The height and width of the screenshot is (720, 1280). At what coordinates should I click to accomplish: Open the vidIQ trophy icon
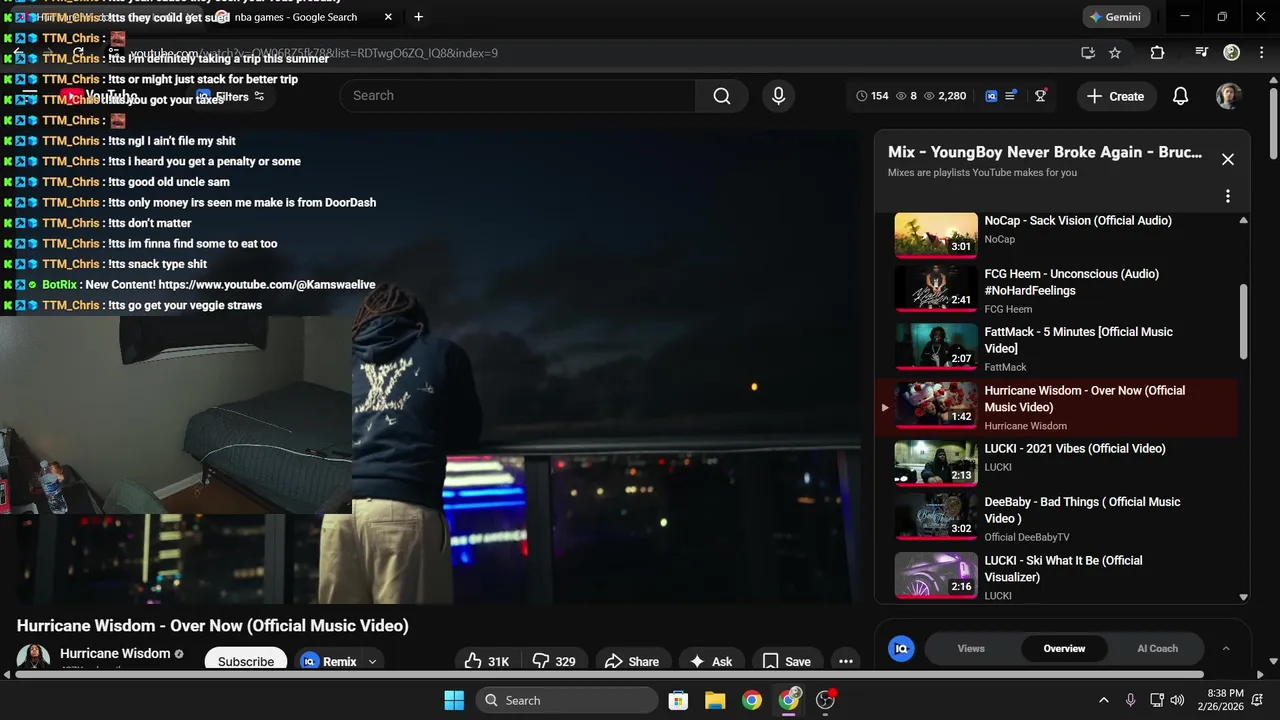tap(1040, 96)
